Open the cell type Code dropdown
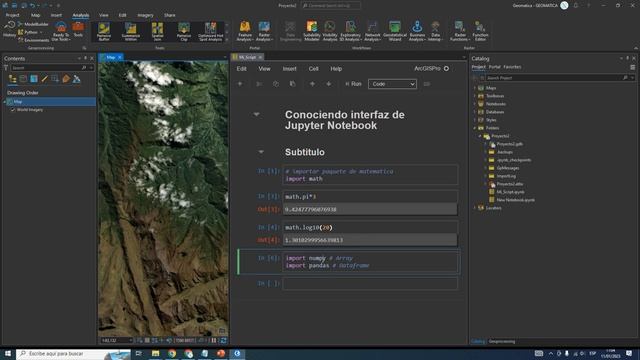The image size is (640, 360). coord(392,84)
